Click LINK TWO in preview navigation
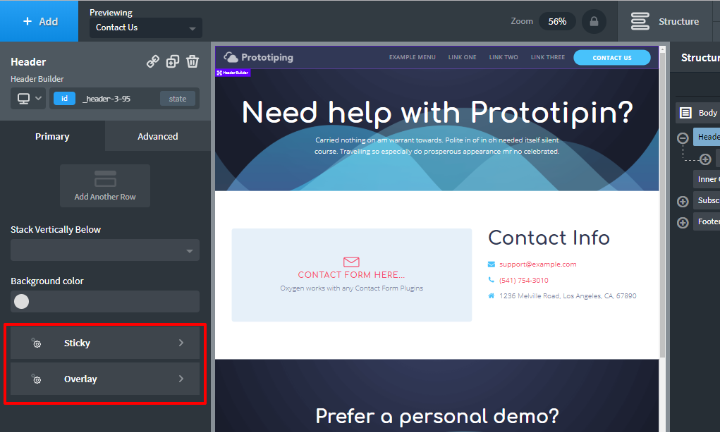The image size is (720, 432). [x=504, y=57]
